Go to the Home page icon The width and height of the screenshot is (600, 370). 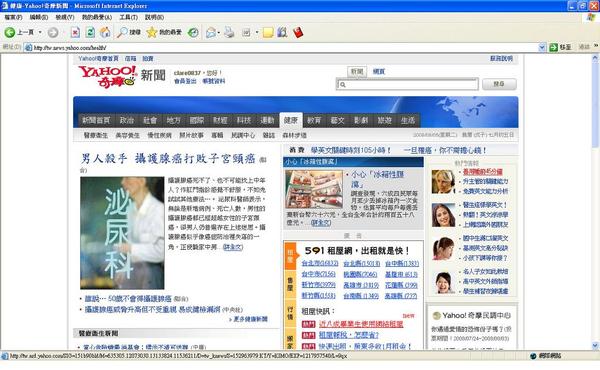coord(105,33)
